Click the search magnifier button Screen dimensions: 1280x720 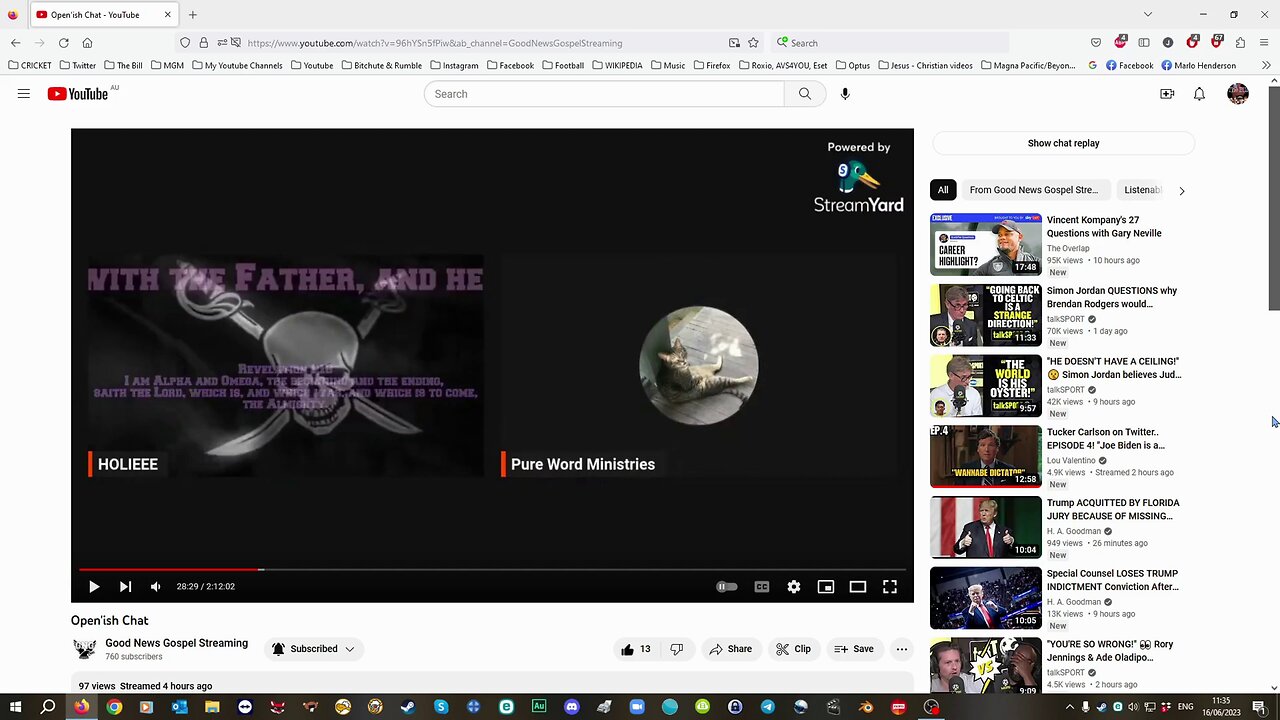pos(805,94)
